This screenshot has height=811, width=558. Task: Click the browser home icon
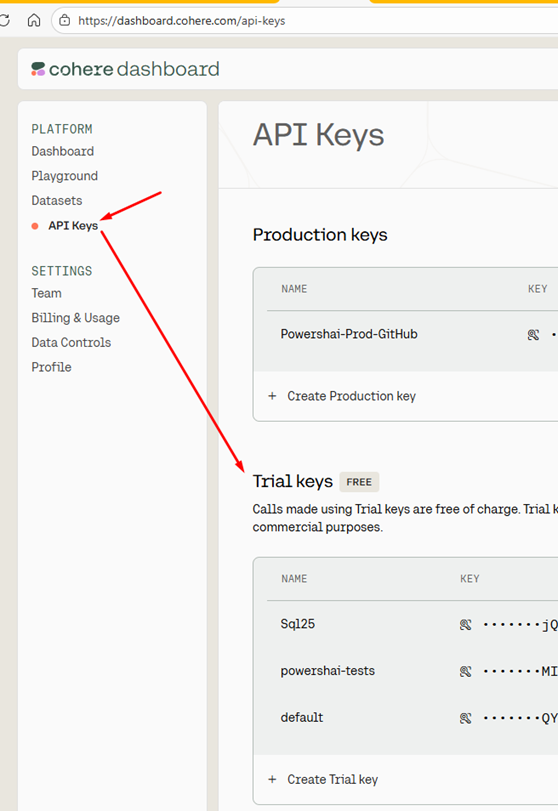(34, 21)
